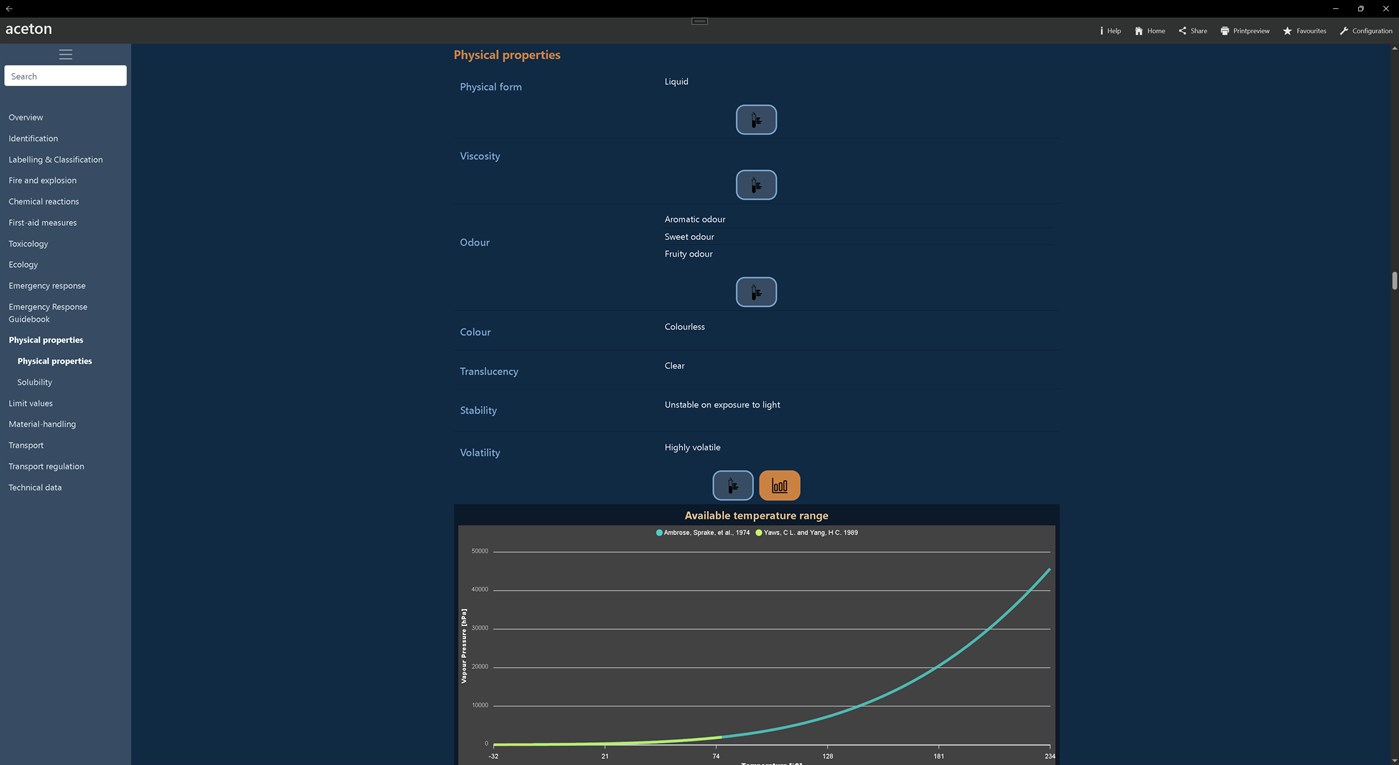Click lab-value icon under Odour

[x=756, y=292]
